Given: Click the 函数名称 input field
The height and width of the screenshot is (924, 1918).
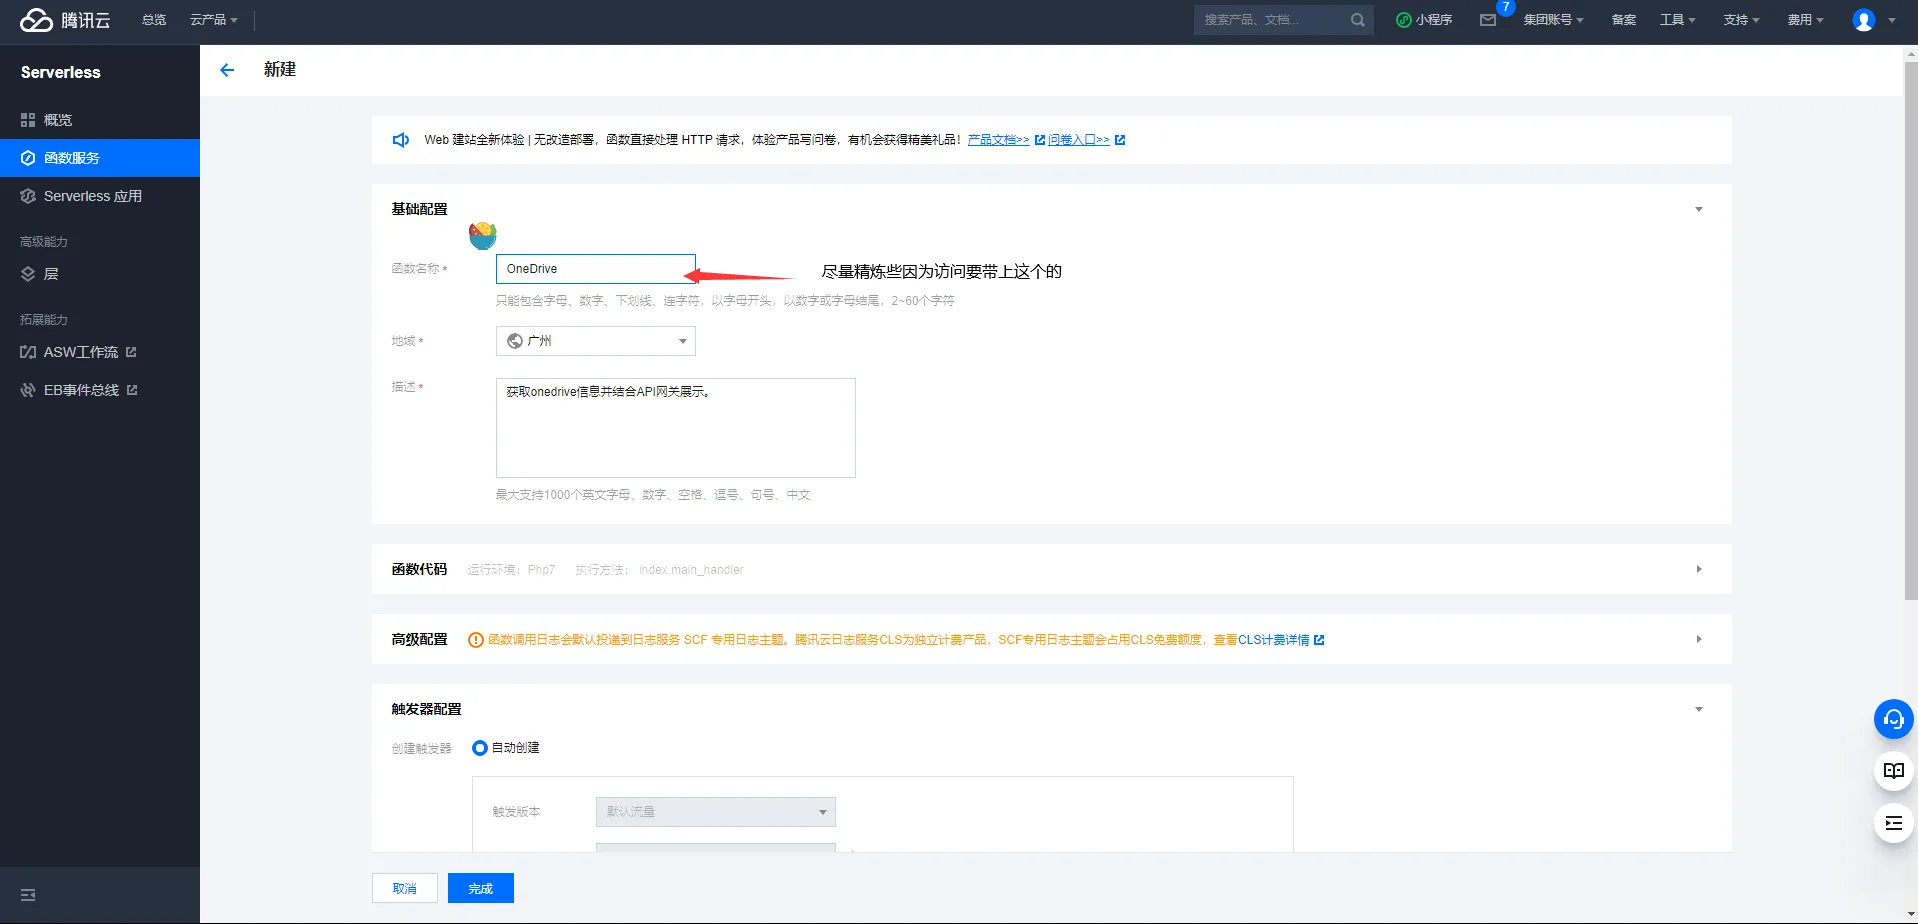Looking at the screenshot, I should (x=595, y=269).
